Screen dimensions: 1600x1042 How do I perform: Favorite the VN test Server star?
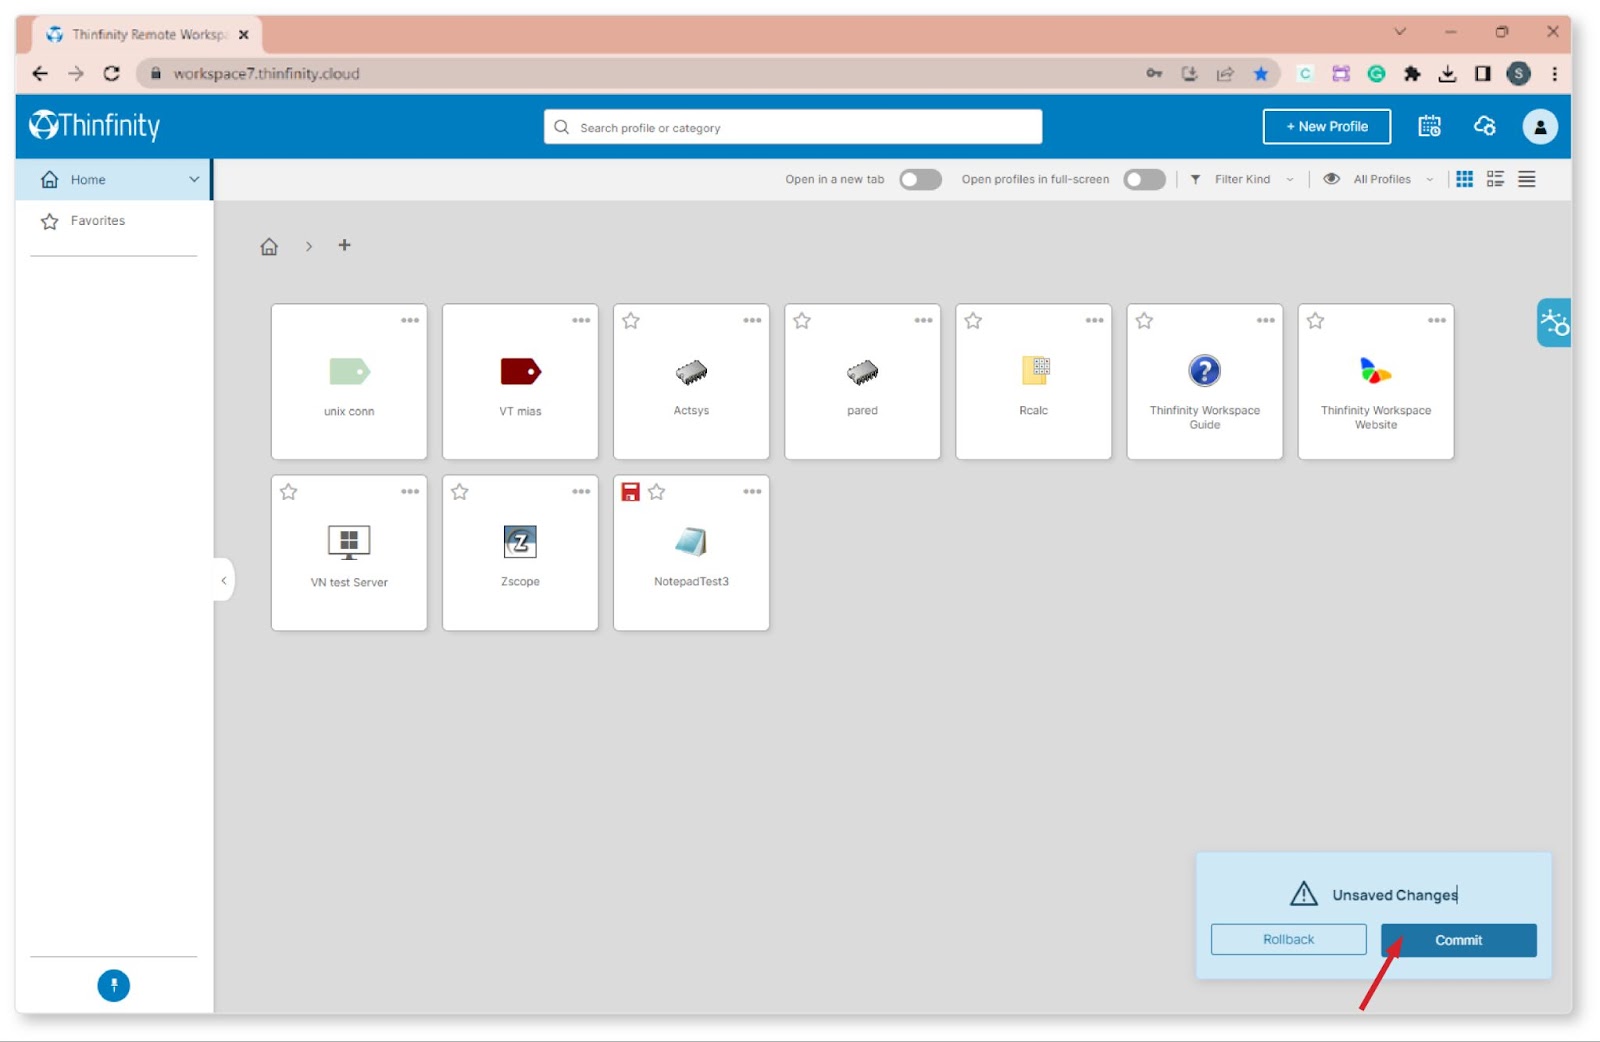[289, 492]
